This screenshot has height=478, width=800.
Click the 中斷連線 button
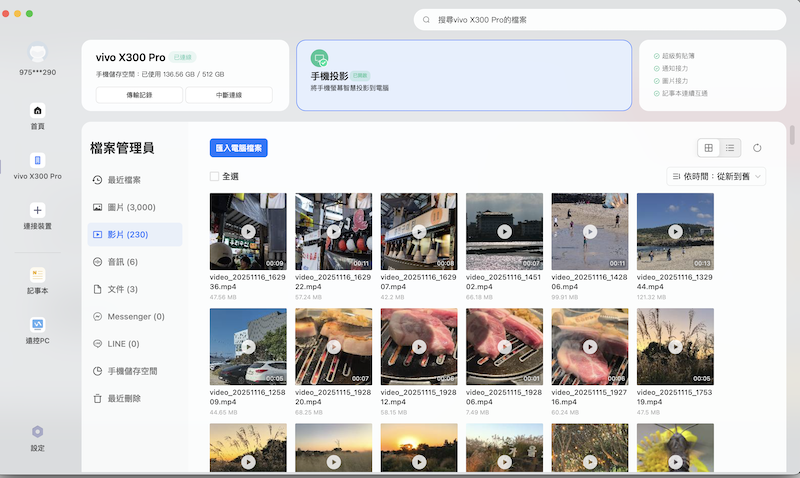pos(229,95)
